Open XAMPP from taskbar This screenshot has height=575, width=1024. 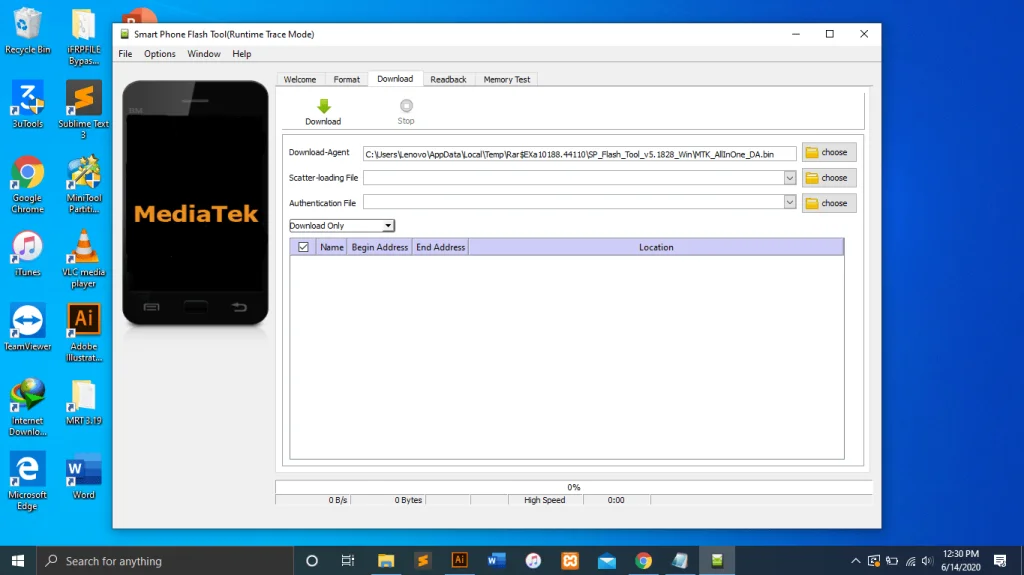coord(570,561)
